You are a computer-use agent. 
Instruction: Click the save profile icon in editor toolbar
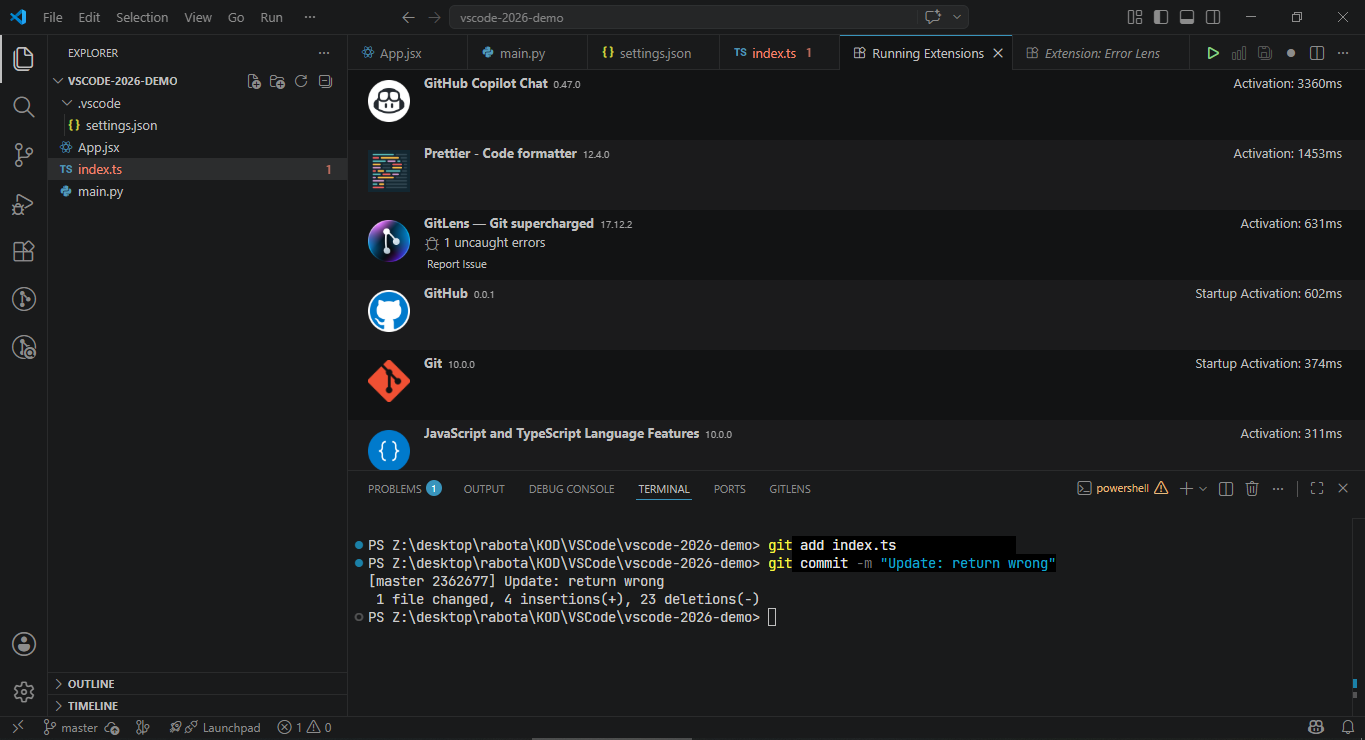coord(1265,53)
